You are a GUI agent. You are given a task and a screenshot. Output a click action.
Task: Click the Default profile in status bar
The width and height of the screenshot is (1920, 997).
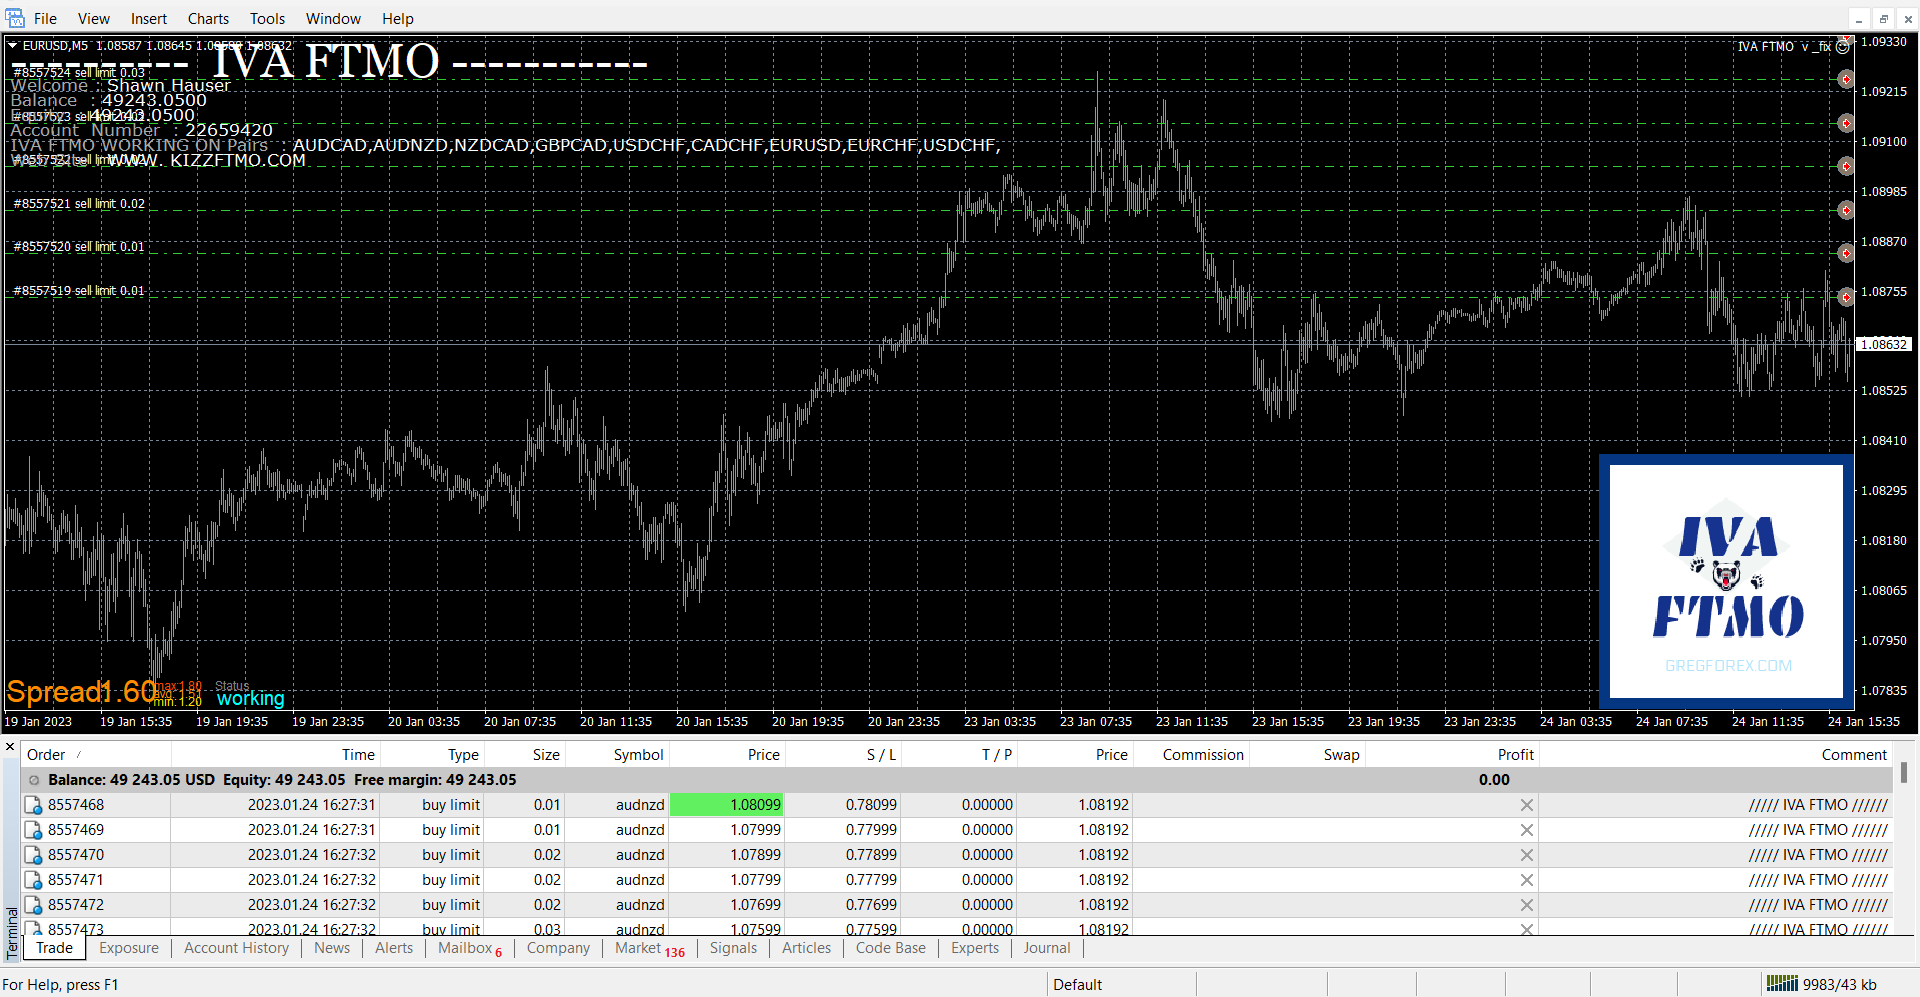pos(1077,984)
